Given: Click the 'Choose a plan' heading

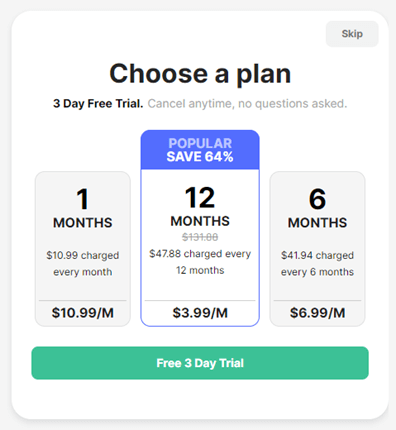Looking at the screenshot, I should coord(200,74).
